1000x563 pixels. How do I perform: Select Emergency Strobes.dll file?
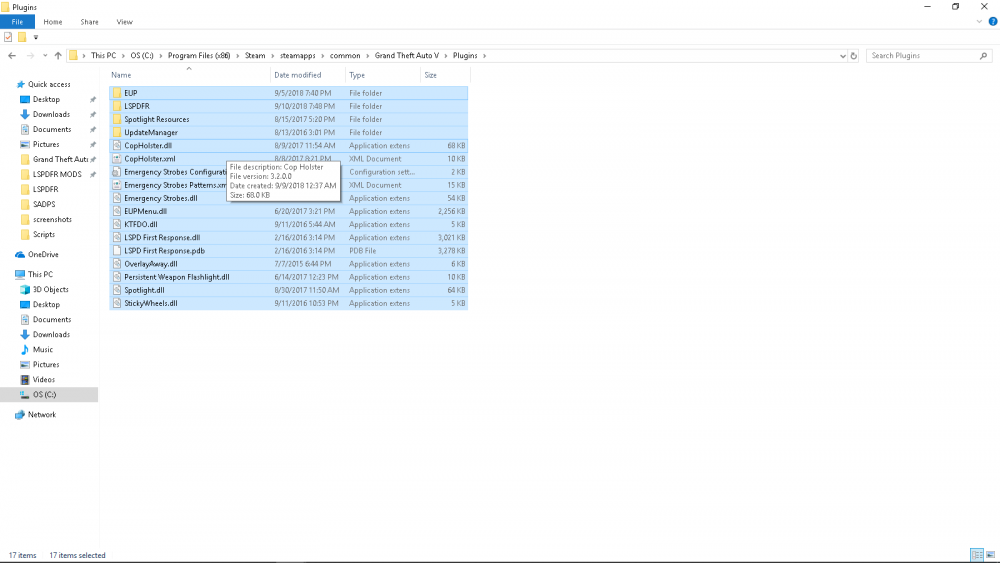click(288, 198)
